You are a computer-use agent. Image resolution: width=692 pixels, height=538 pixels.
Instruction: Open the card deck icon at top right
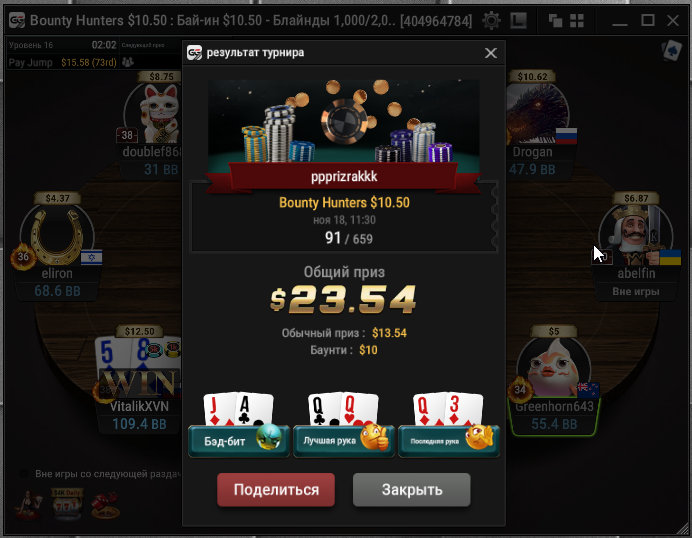(x=672, y=51)
